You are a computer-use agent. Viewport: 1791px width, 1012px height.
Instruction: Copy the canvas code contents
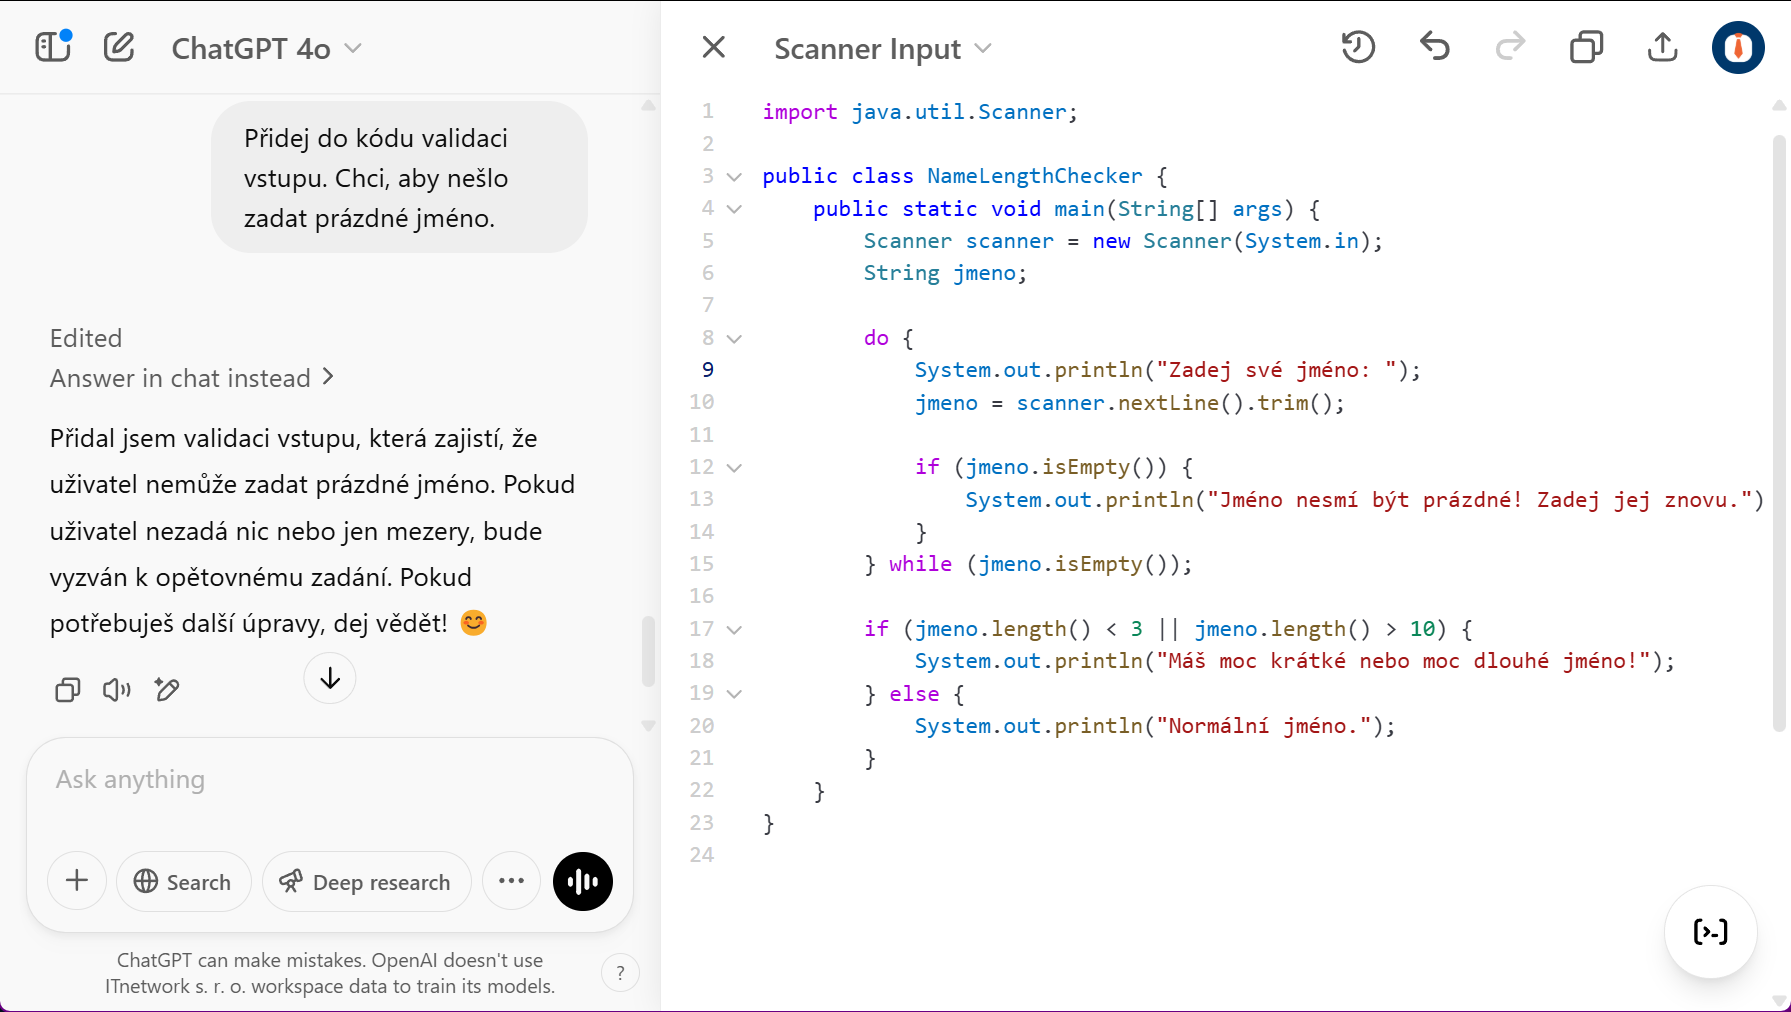tap(1586, 47)
